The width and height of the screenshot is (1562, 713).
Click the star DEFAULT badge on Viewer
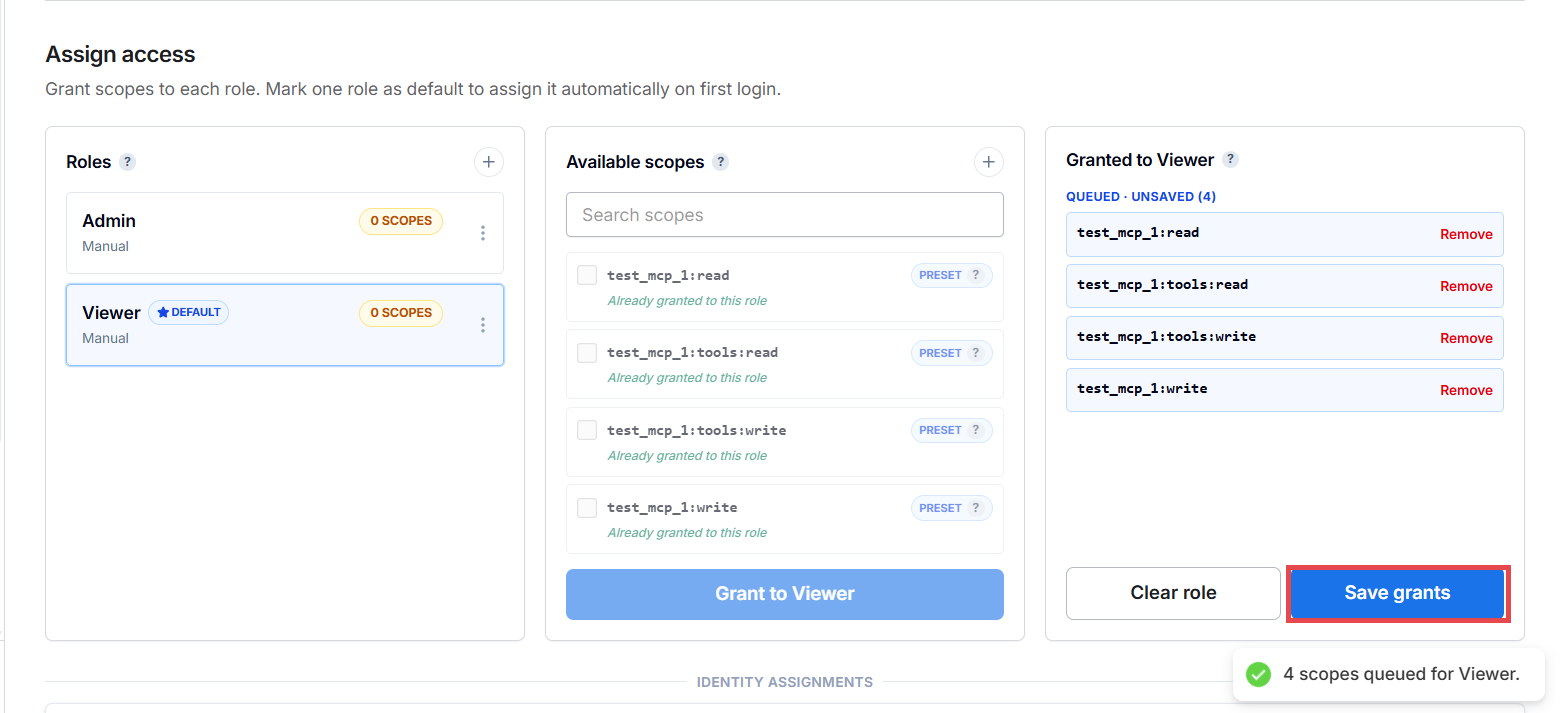coord(189,312)
